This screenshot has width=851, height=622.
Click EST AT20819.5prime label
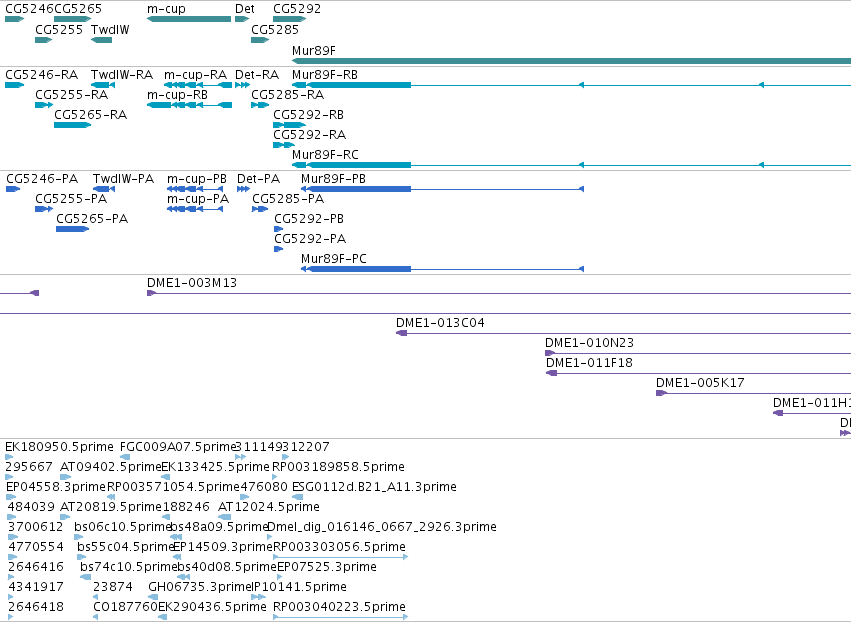click(x=111, y=507)
